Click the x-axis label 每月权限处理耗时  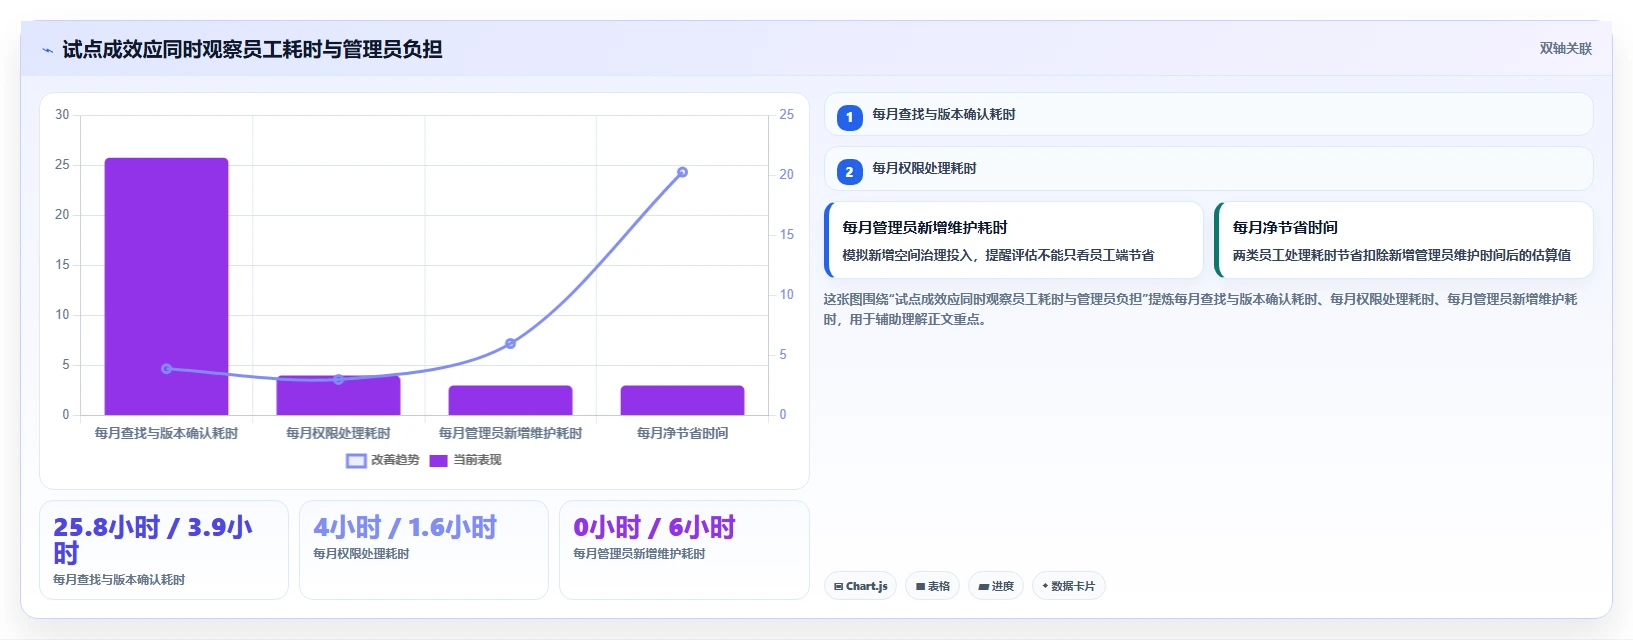pyautogui.click(x=338, y=433)
